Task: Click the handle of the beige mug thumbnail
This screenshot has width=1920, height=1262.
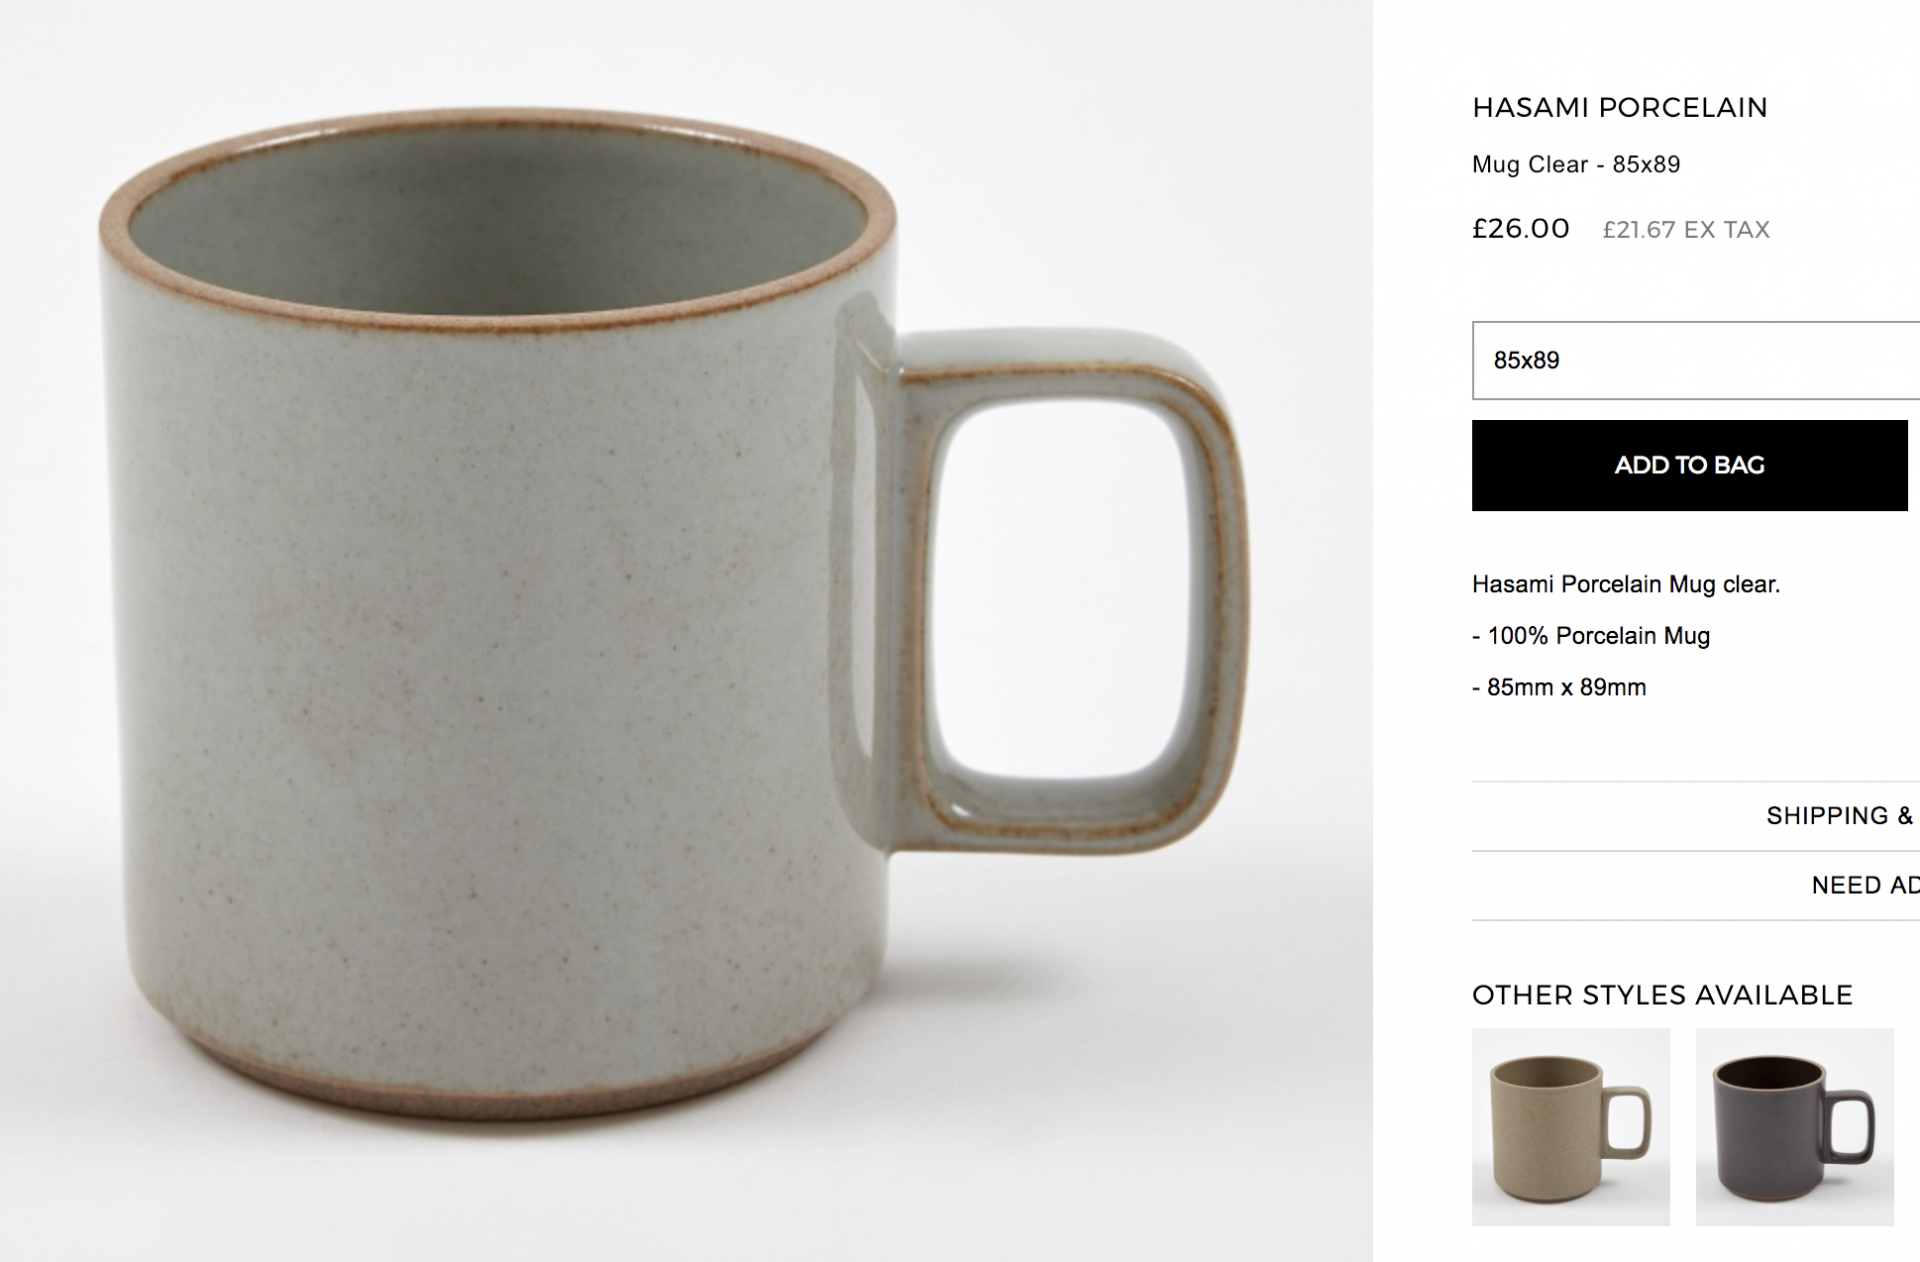Action: point(1641,1120)
